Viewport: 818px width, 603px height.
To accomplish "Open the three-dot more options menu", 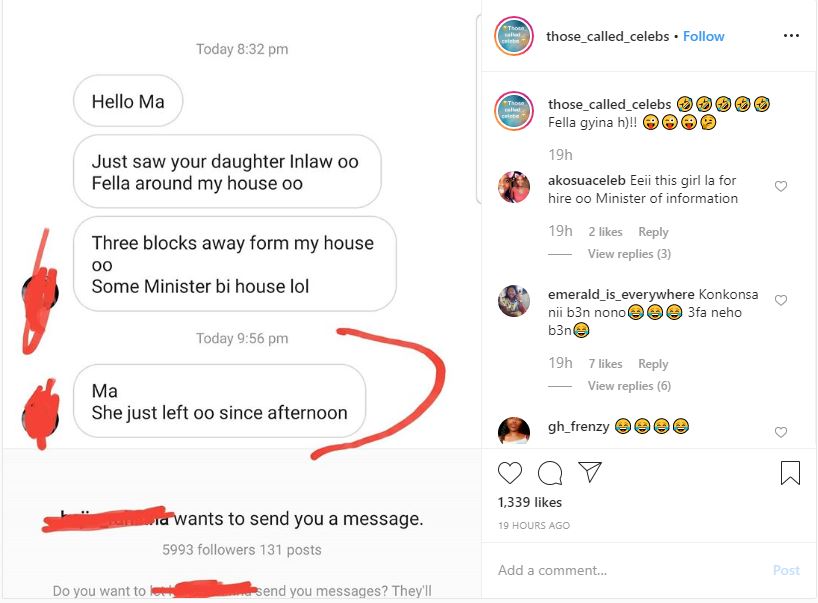I will (791, 35).
